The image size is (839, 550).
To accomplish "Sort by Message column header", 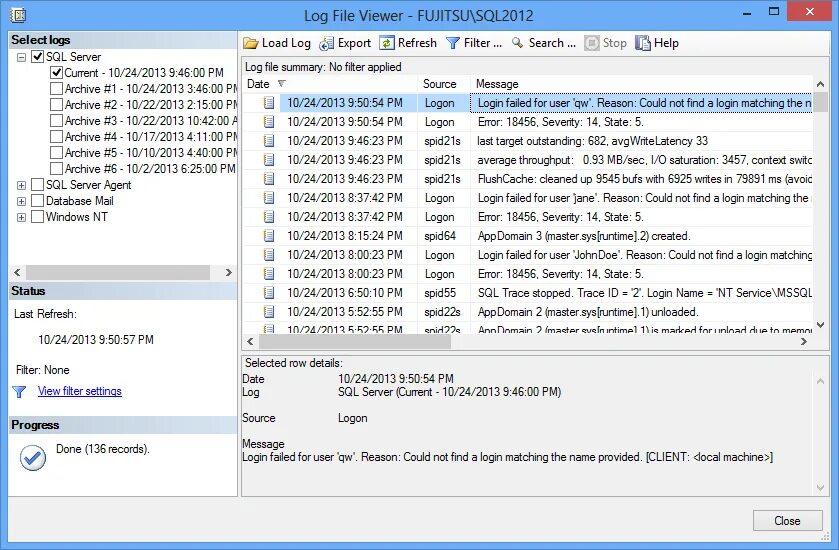I will click(641, 84).
